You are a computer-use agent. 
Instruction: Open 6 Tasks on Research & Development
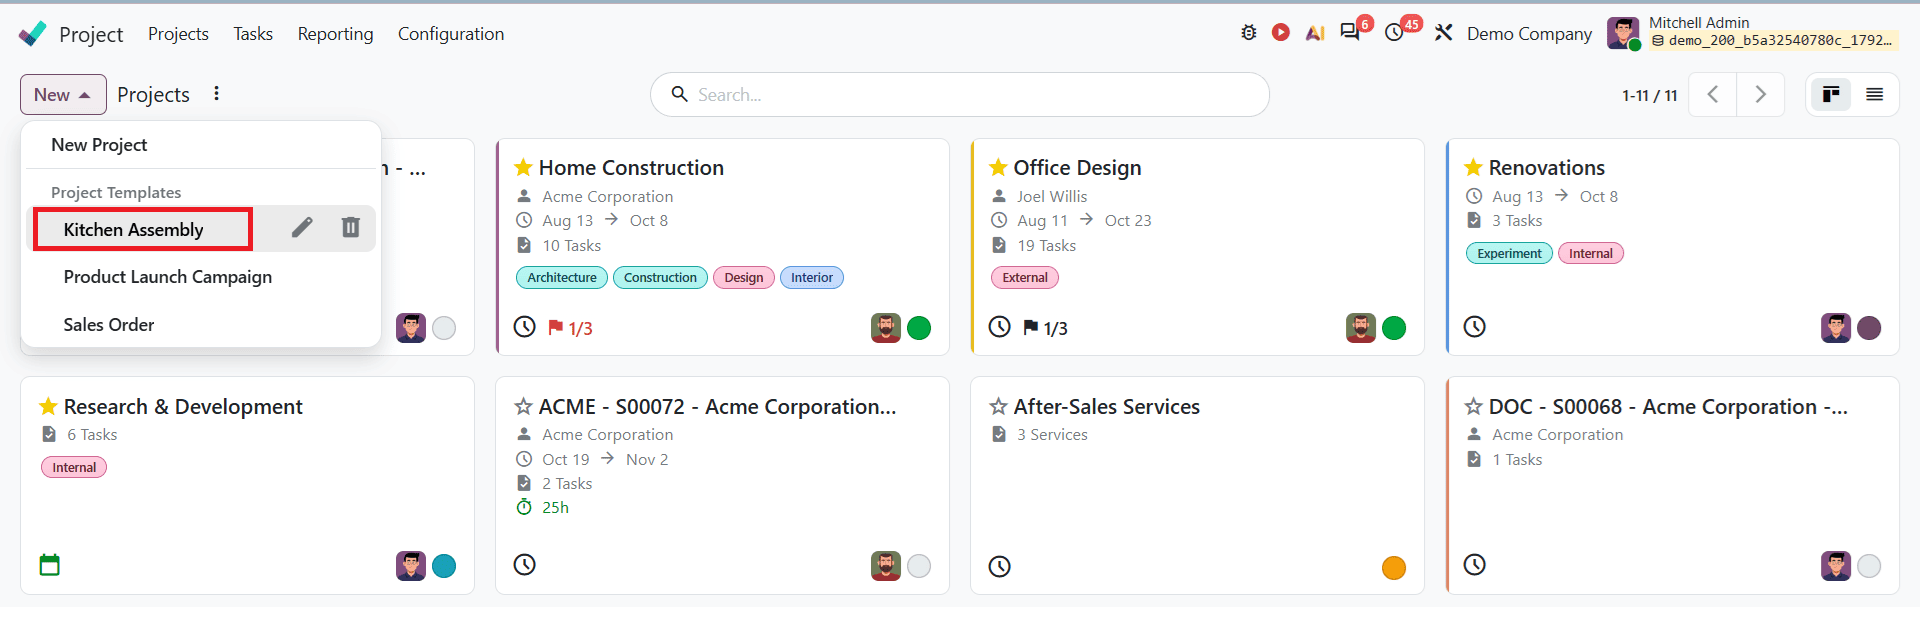92,434
